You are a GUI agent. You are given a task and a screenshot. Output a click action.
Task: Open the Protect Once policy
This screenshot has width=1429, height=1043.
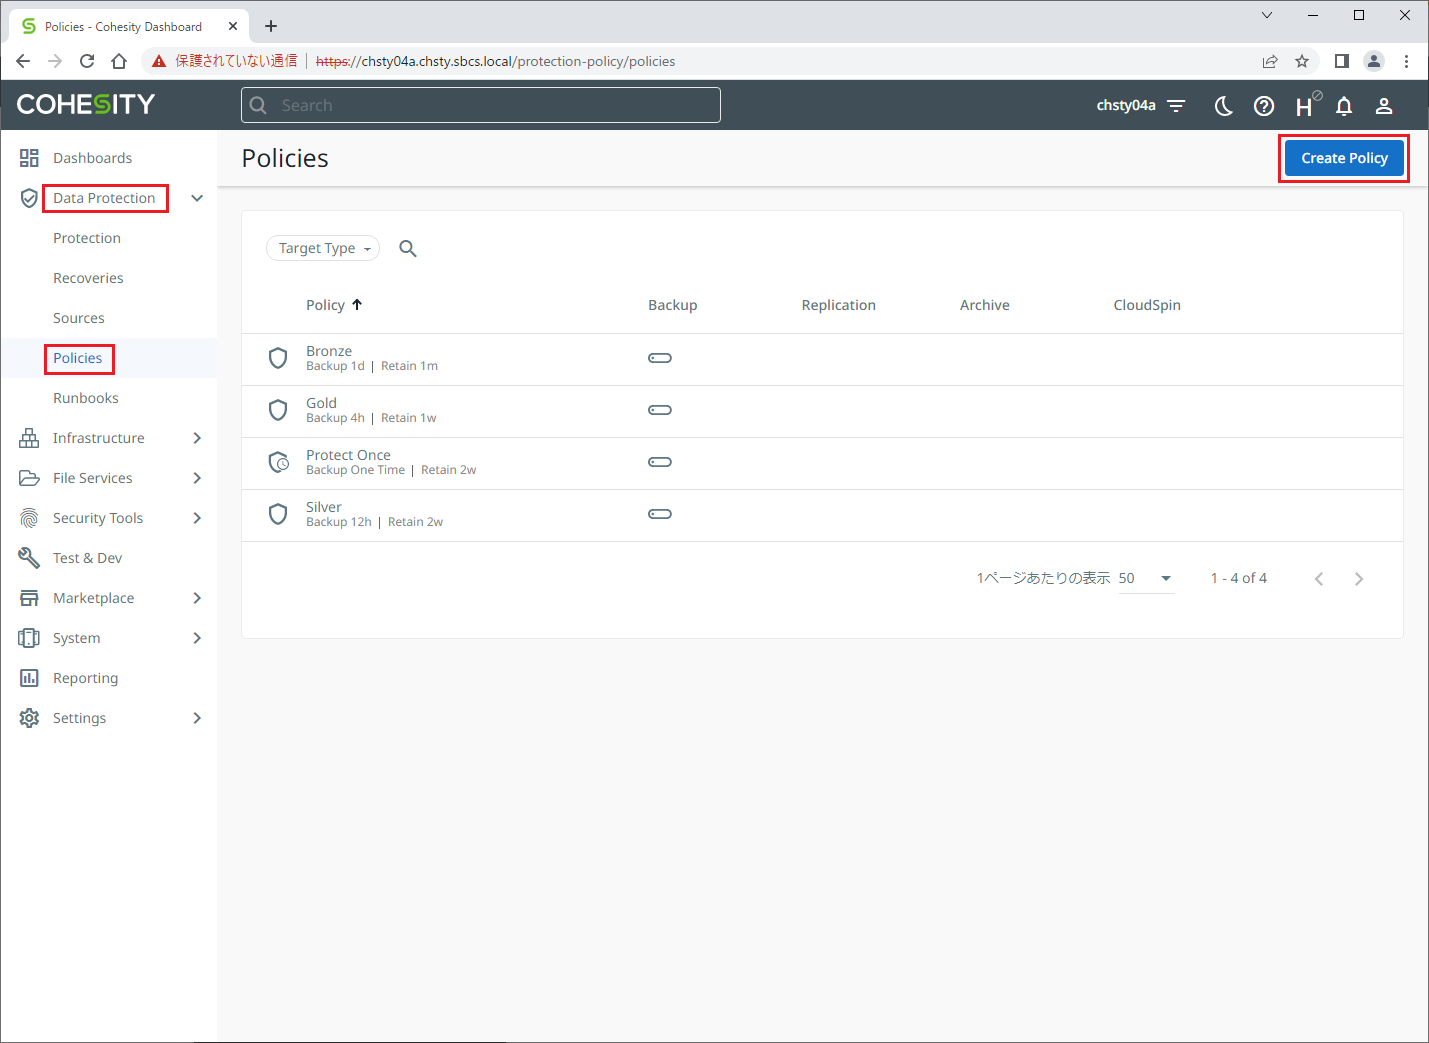point(348,455)
